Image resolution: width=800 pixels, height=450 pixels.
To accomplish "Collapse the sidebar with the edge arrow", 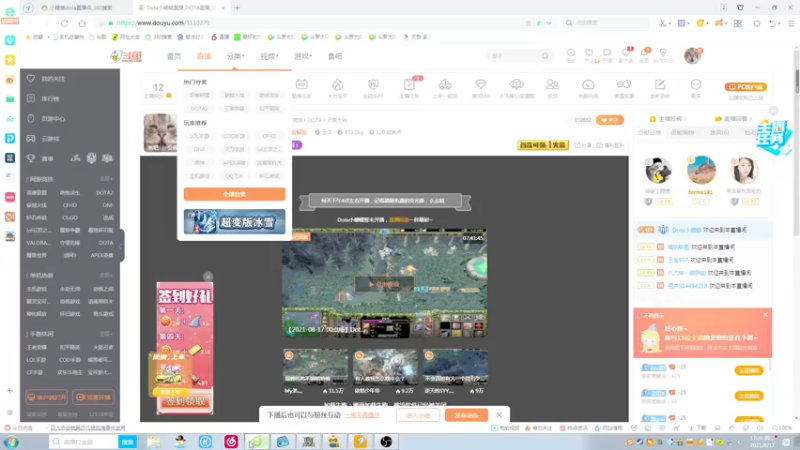I will (121, 246).
